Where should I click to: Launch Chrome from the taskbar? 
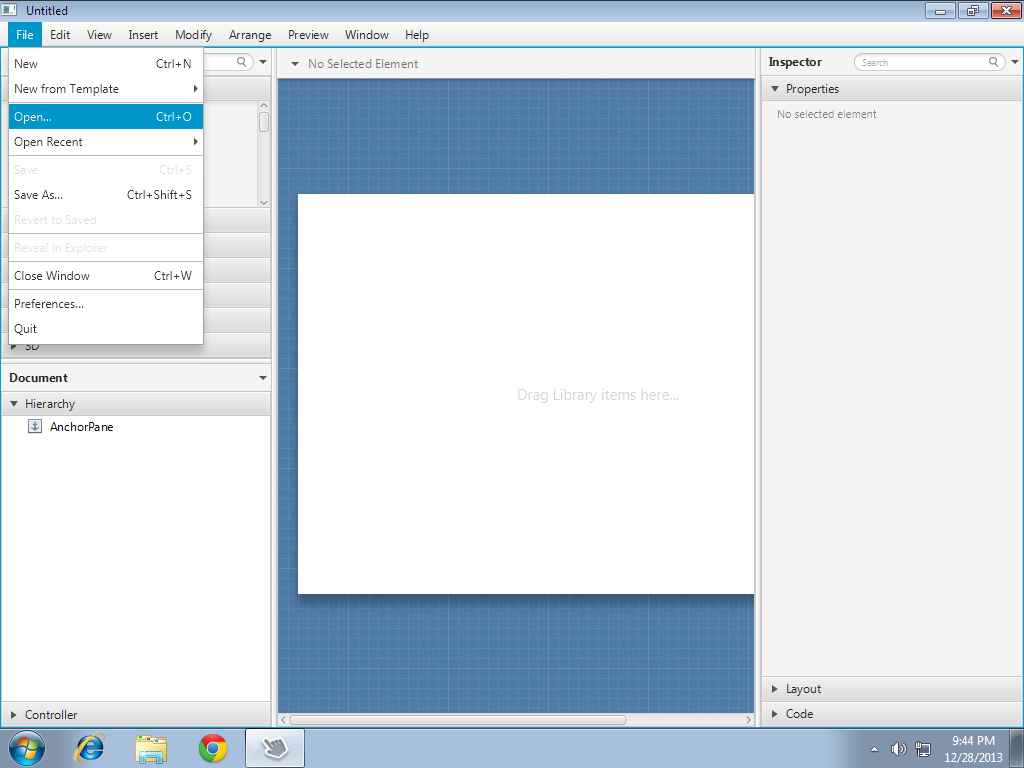click(x=212, y=748)
